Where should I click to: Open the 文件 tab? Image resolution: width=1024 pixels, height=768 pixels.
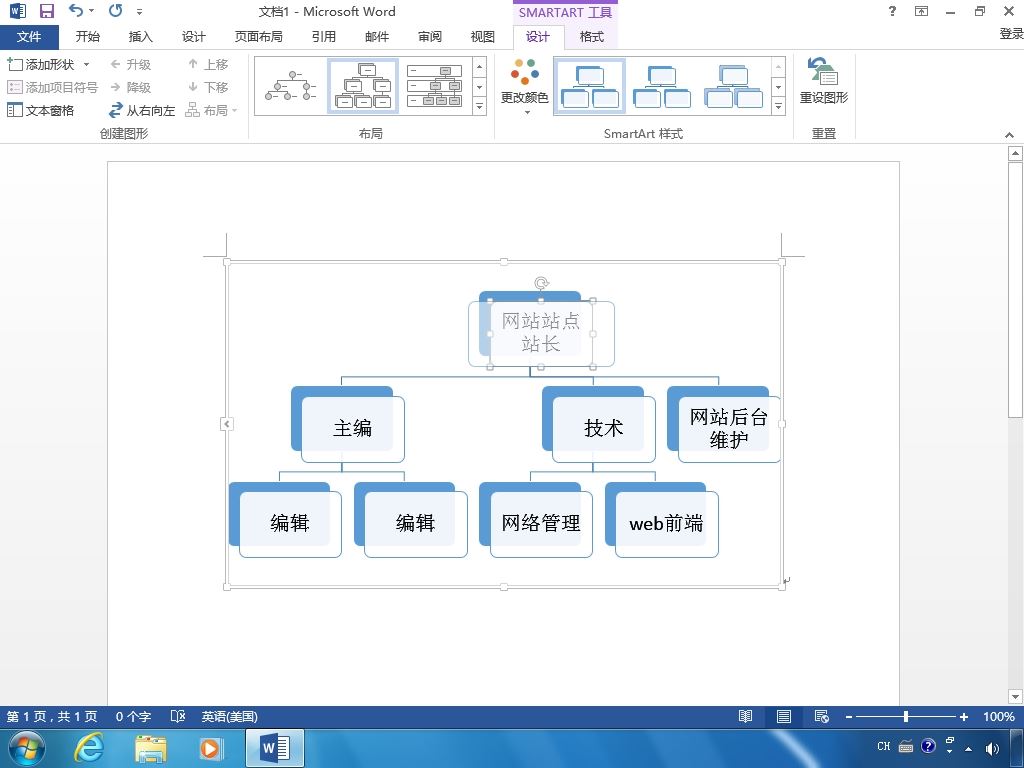coord(29,37)
